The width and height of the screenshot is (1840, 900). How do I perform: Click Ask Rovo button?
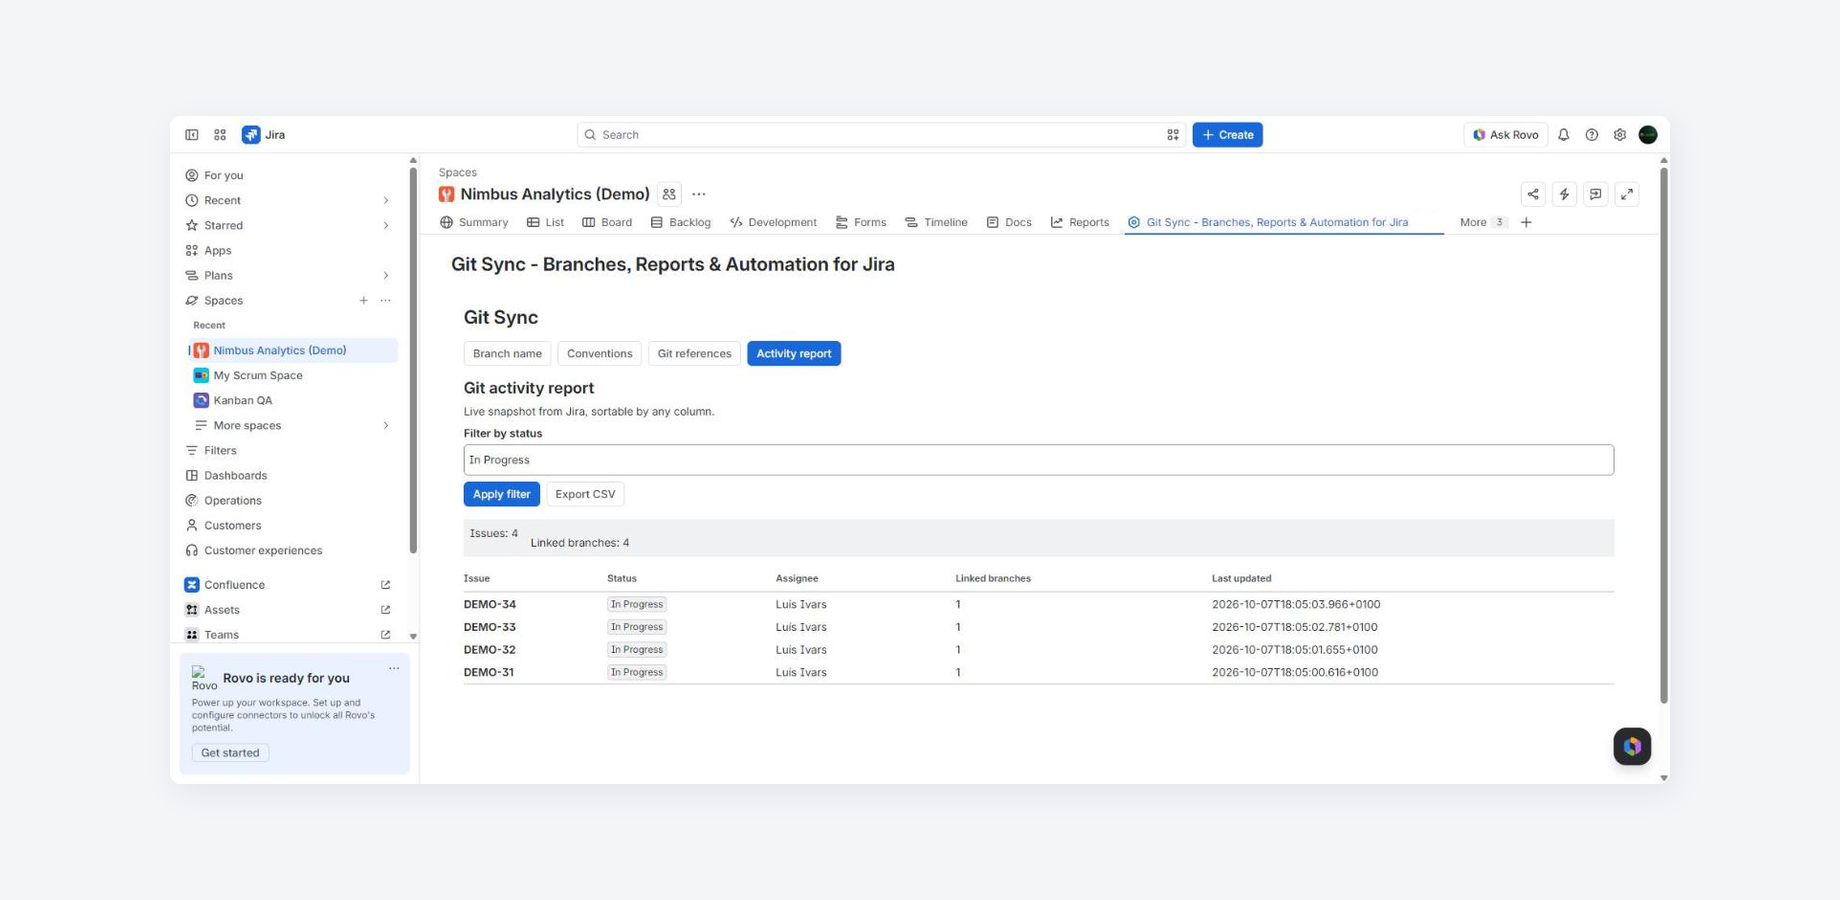1505,135
